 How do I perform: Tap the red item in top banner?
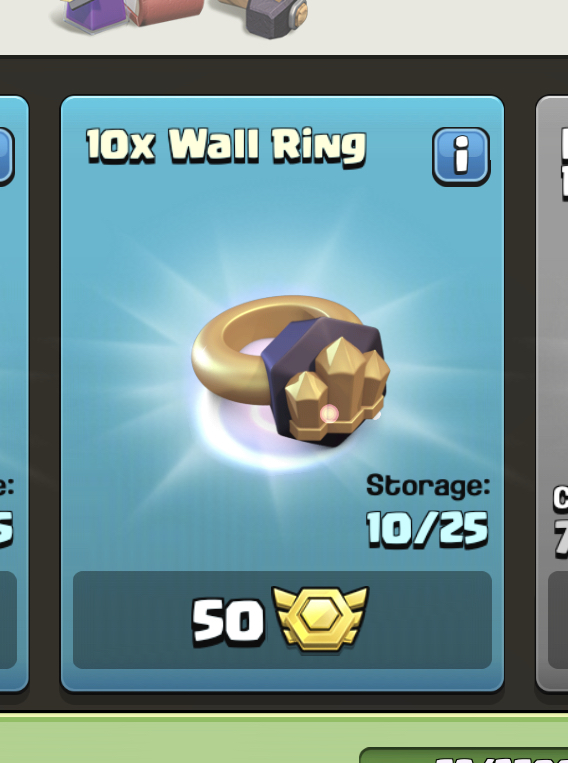(x=165, y=12)
